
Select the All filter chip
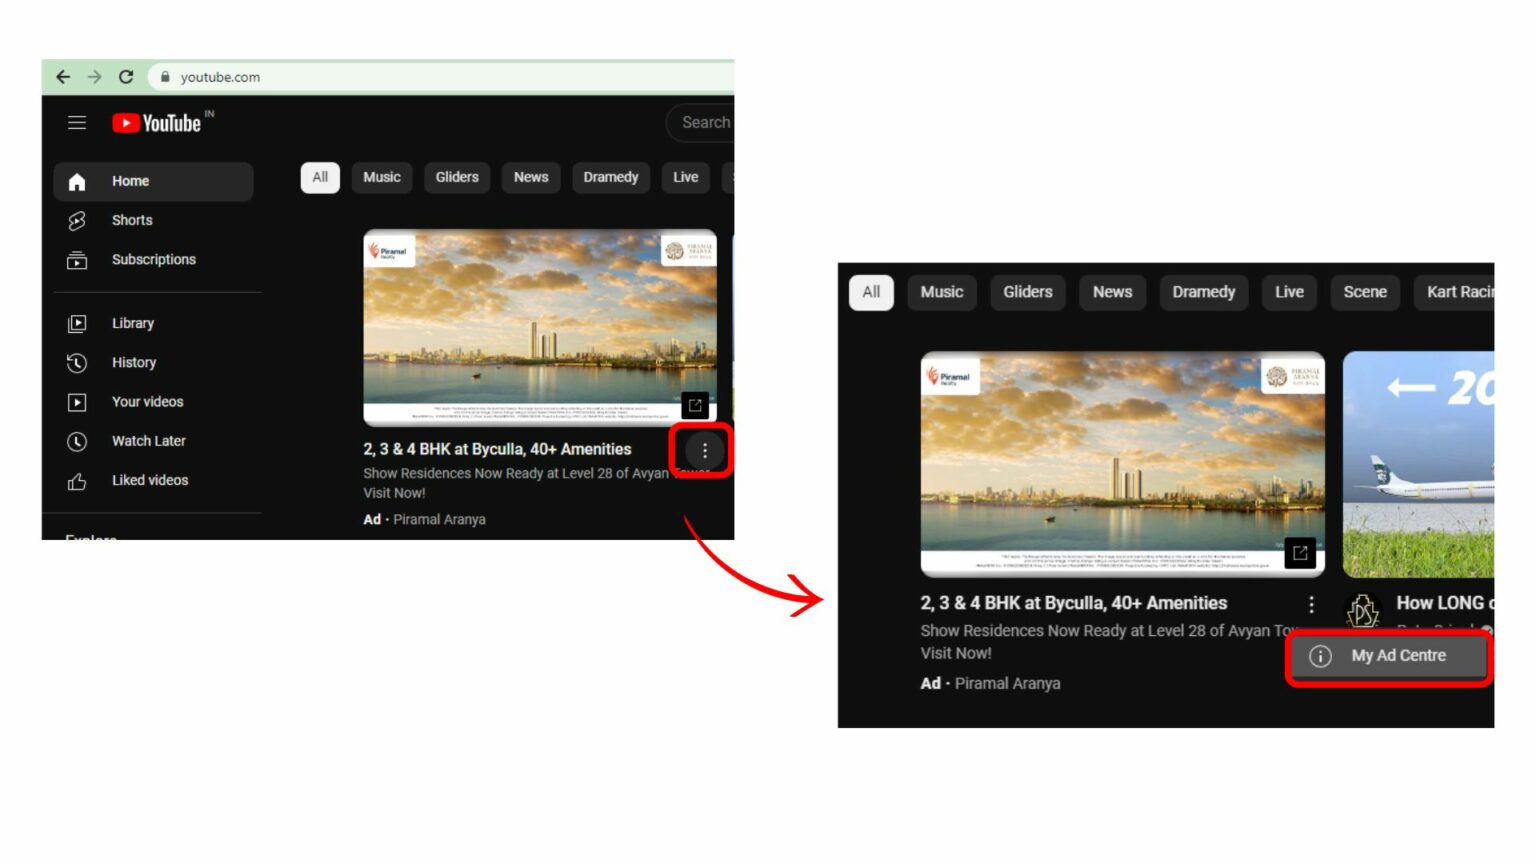click(x=320, y=177)
